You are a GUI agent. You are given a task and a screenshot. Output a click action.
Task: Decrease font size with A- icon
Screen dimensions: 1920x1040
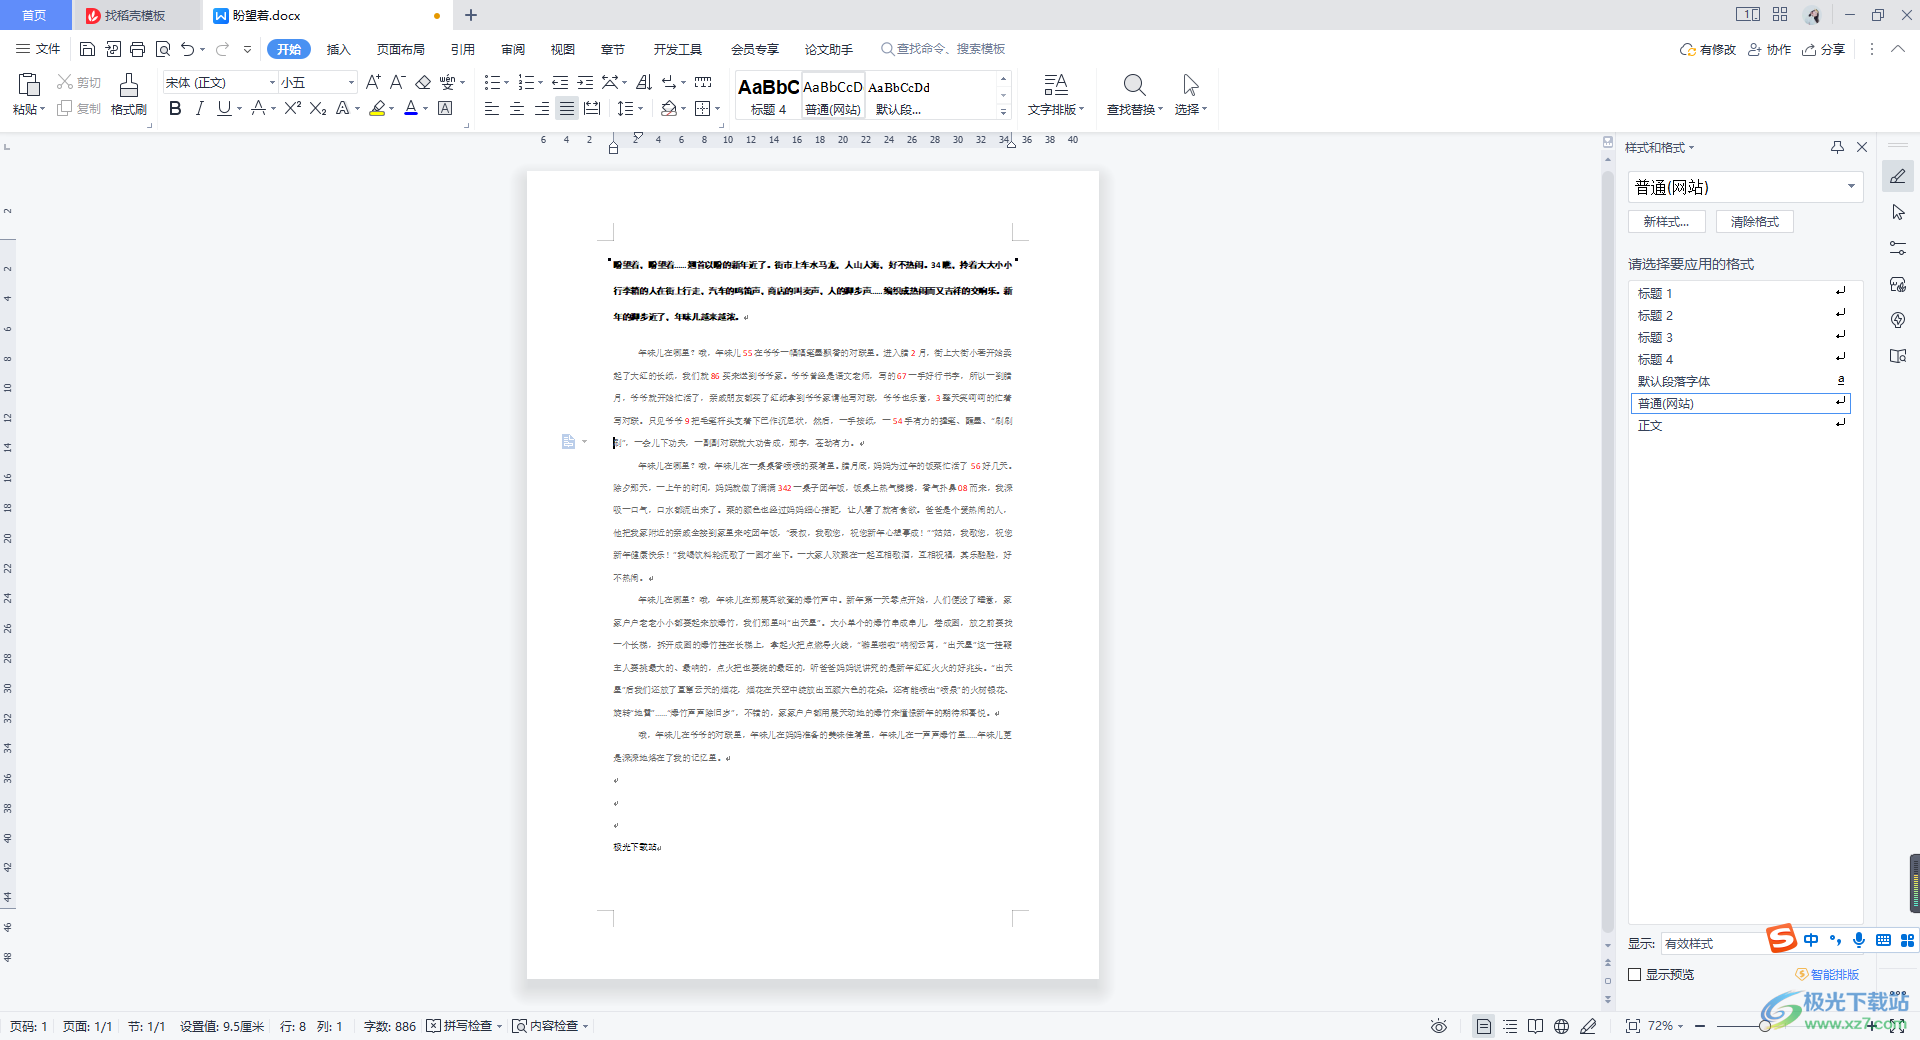[397, 82]
